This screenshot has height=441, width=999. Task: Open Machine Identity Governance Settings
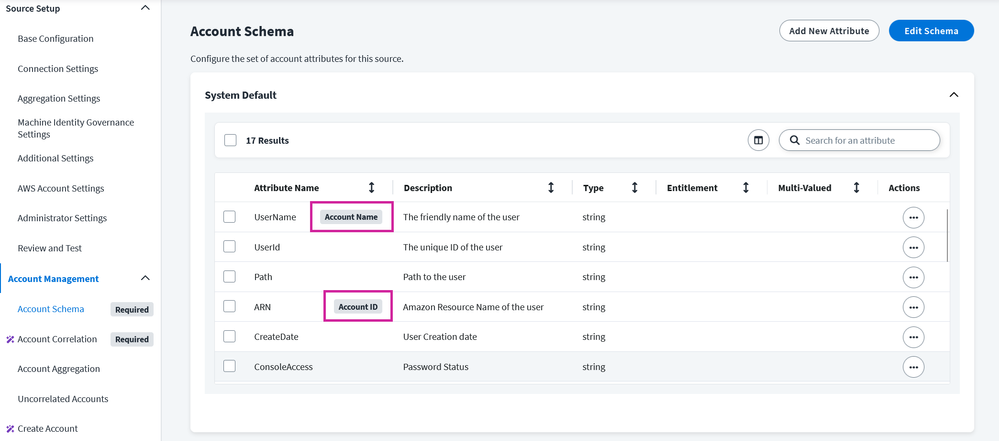coord(76,128)
